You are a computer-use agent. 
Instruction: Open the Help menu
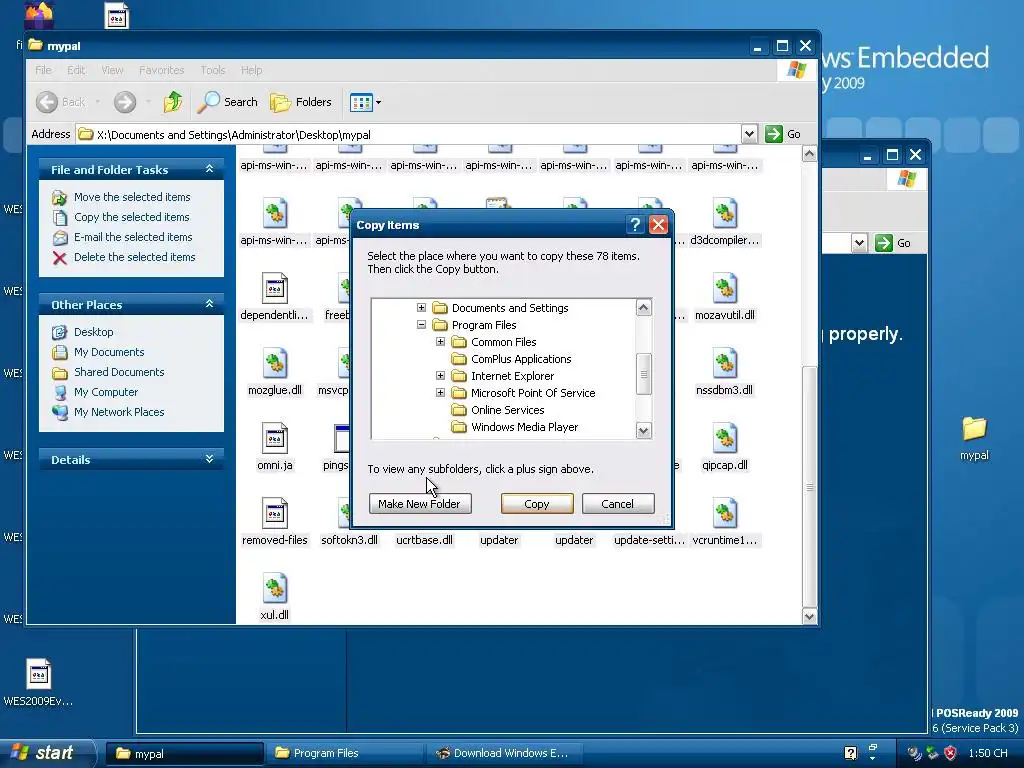coord(251,70)
